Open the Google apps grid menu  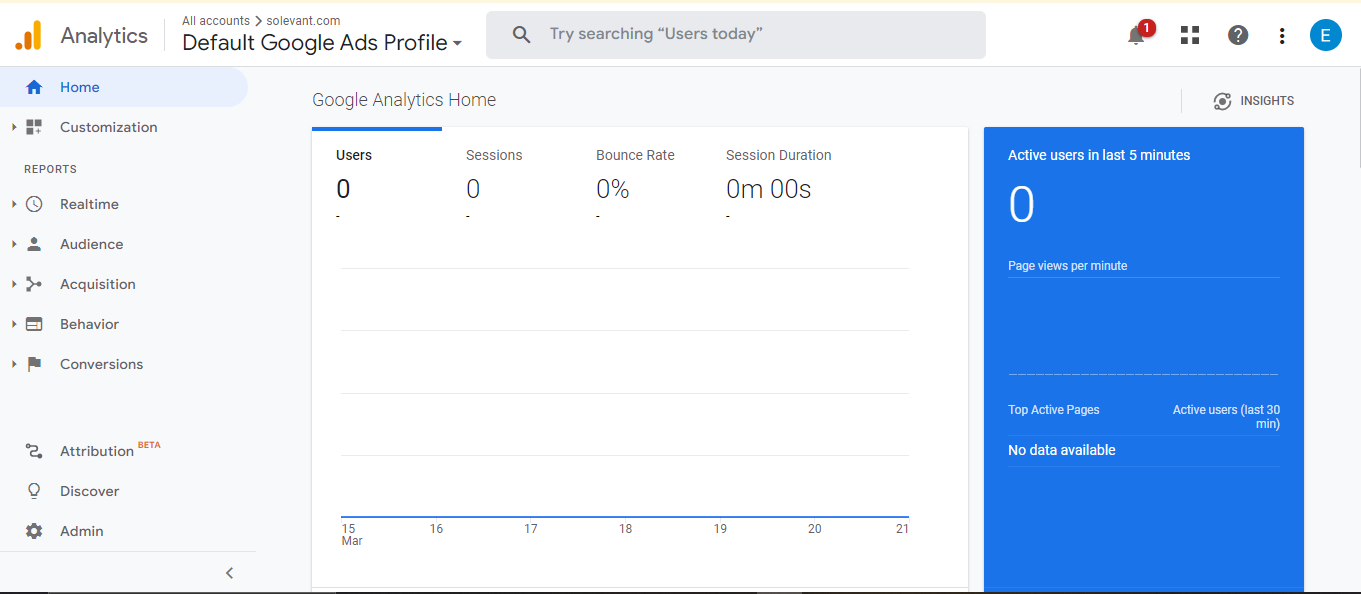1189,34
